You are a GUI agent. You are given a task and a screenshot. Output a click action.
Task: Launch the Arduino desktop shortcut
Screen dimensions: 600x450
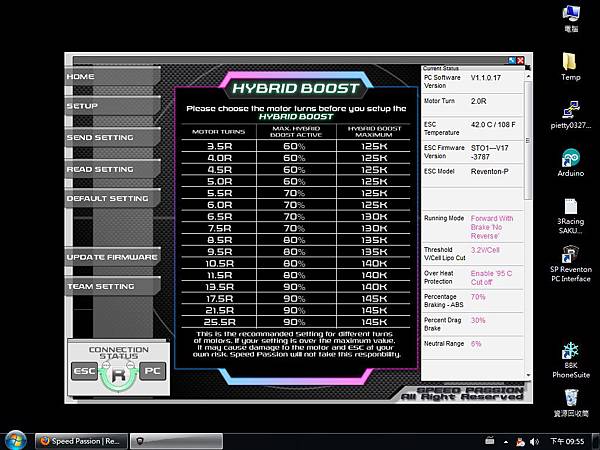(571, 163)
